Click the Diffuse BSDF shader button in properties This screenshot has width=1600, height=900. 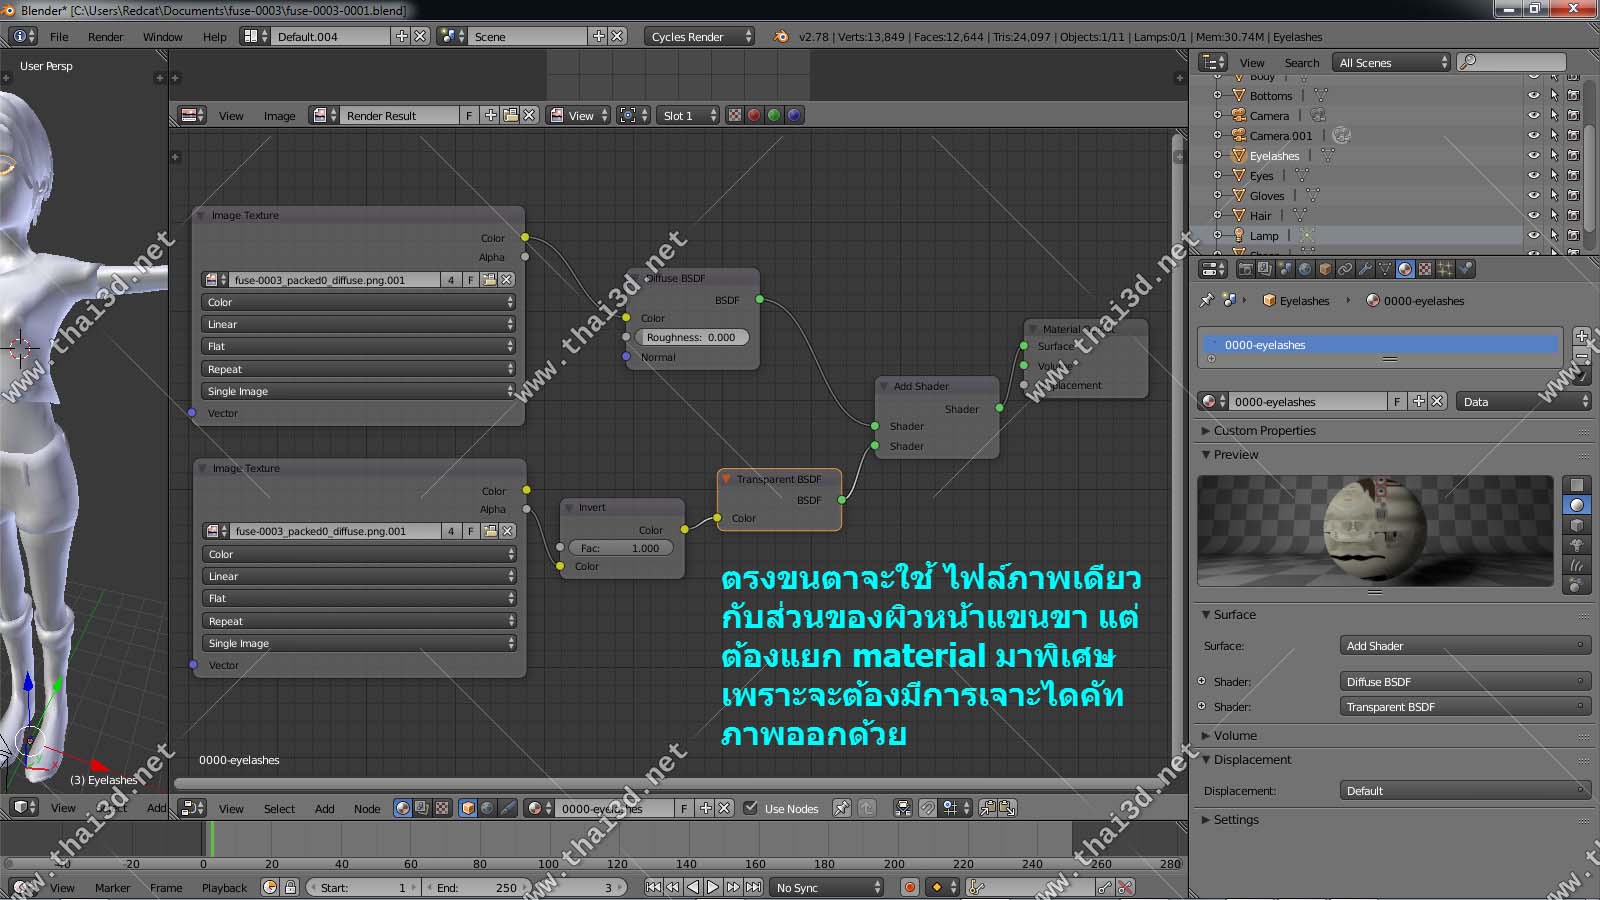(x=1465, y=681)
